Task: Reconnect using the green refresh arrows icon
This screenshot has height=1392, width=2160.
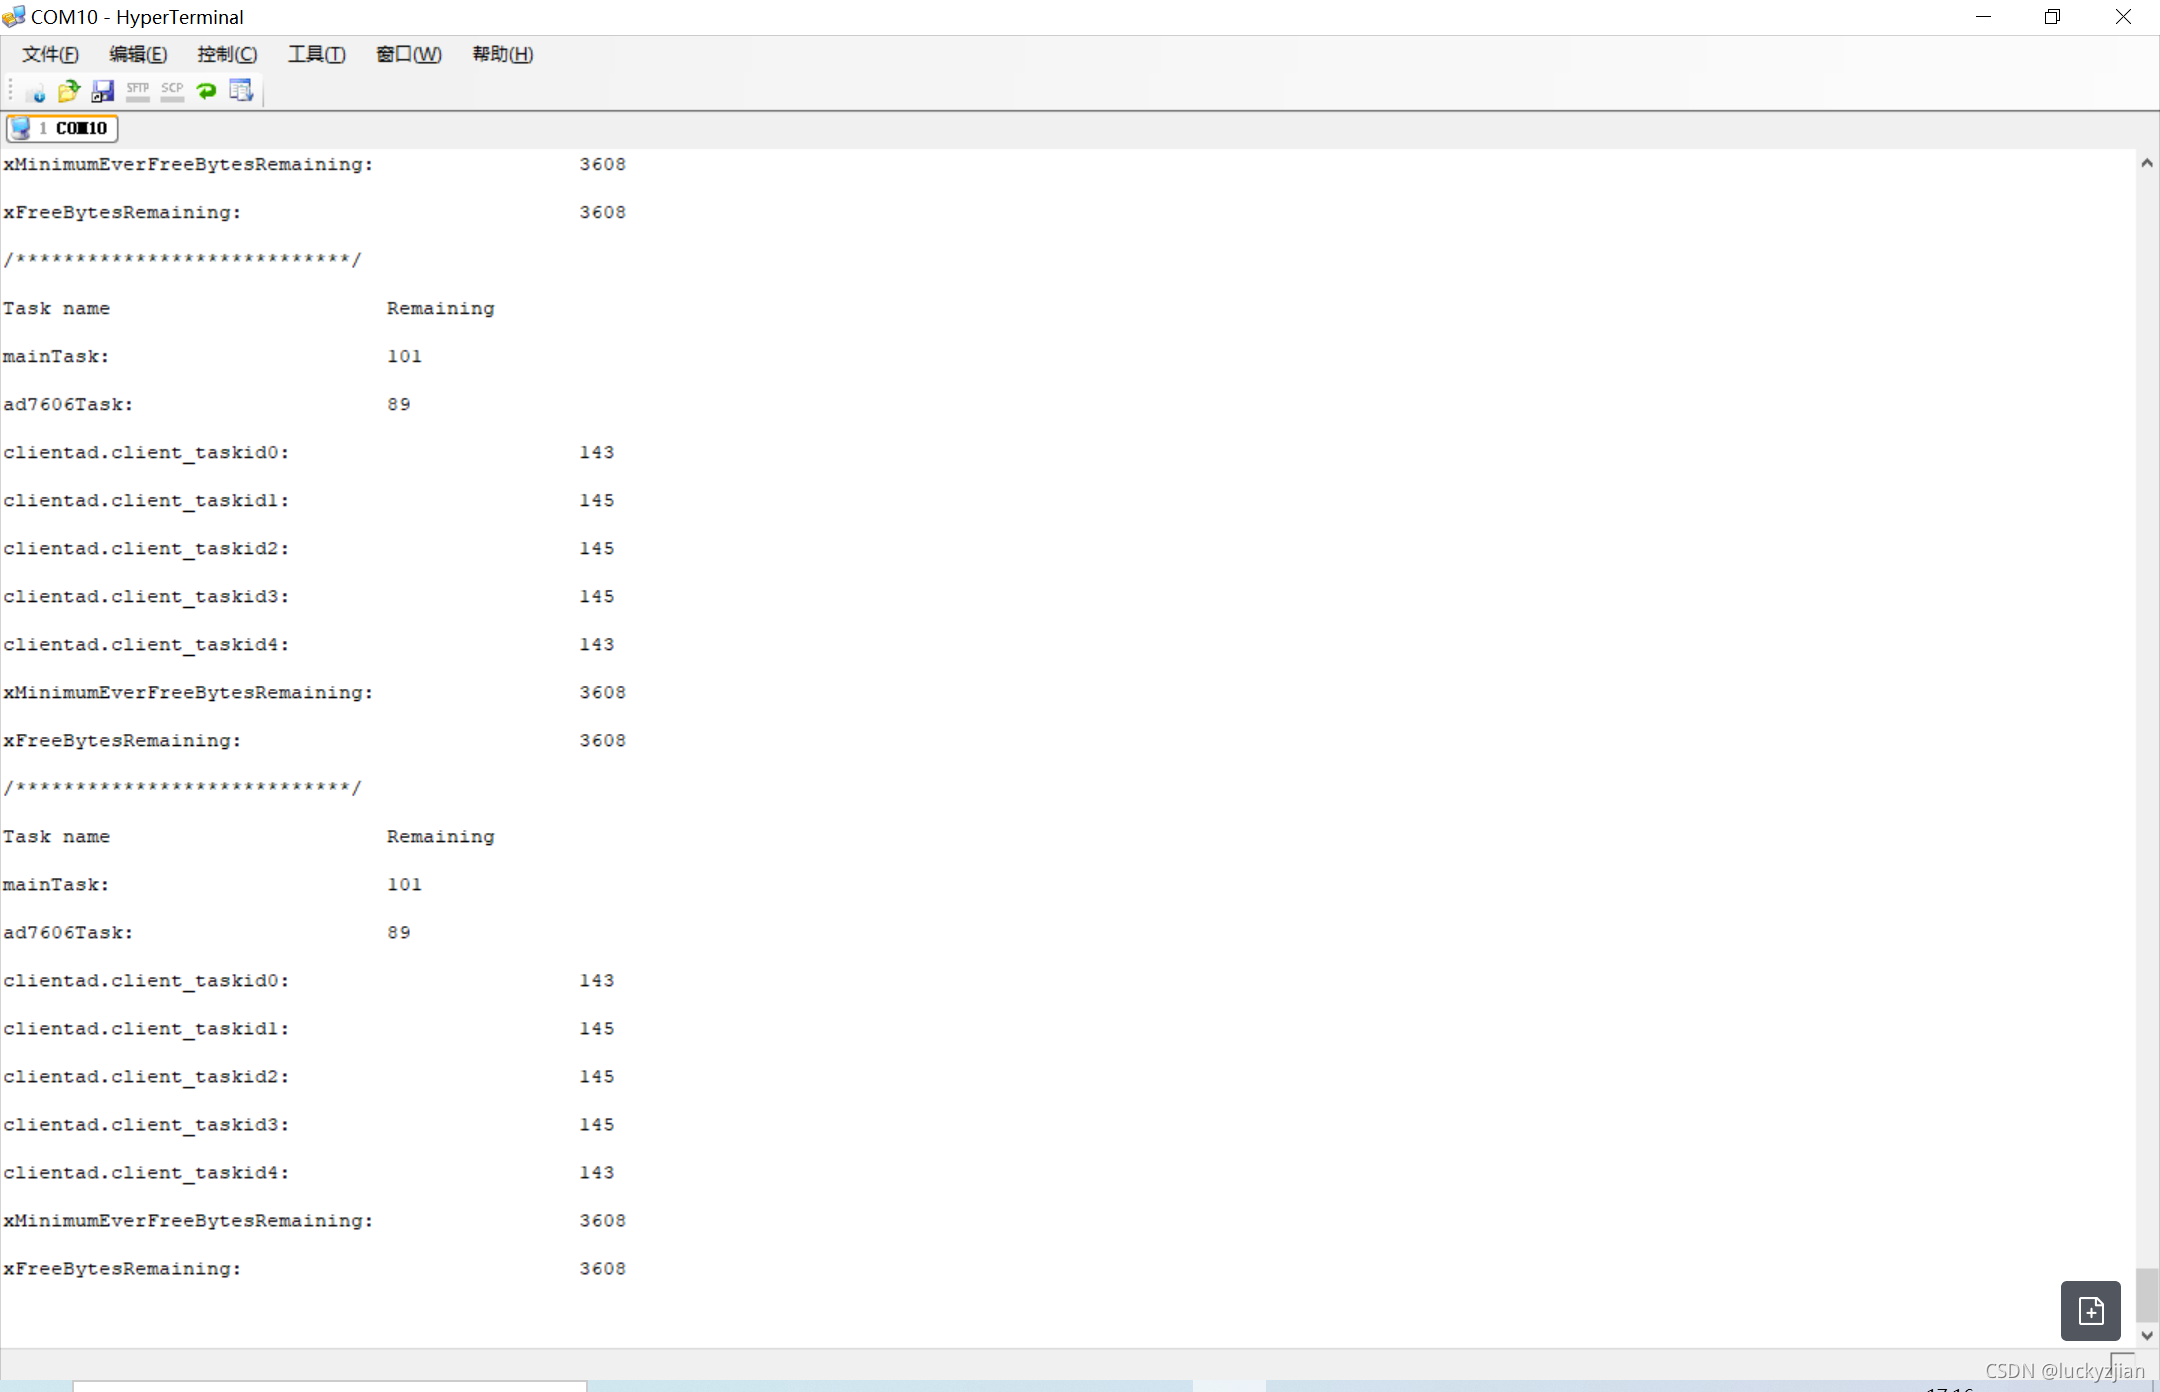Action: (207, 91)
